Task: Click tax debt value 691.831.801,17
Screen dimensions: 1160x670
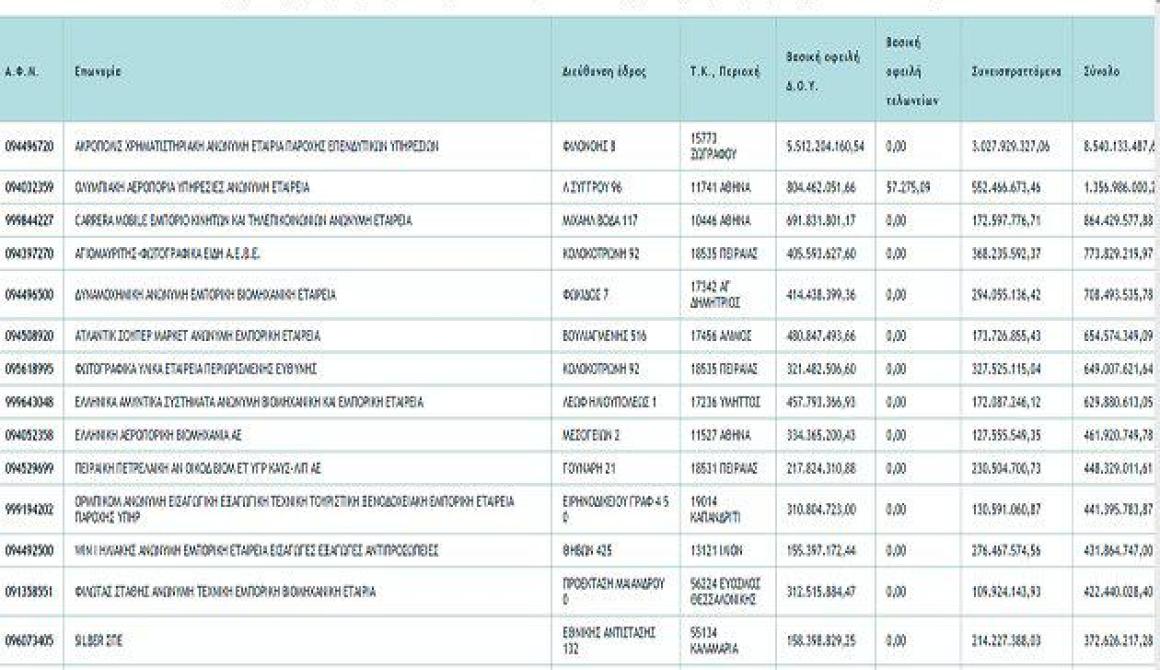Action: [x=821, y=220]
